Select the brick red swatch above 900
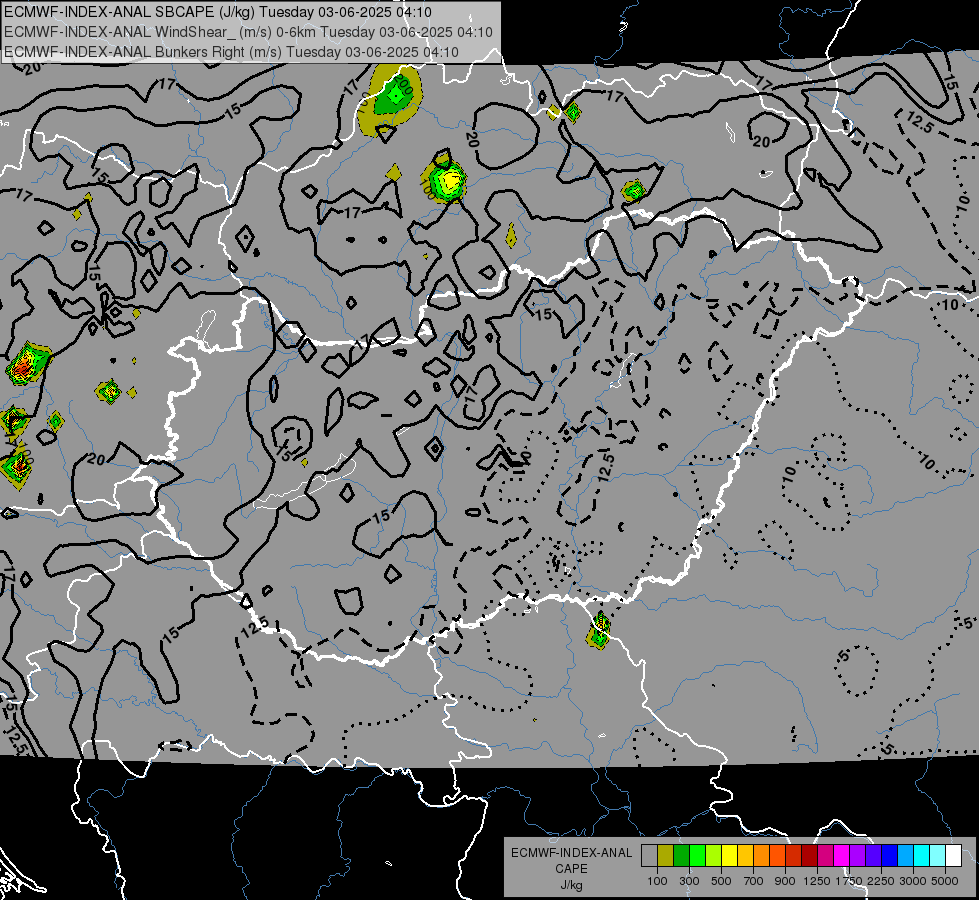Image resolution: width=979 pixels, height=900 pixels. point(794,855)
